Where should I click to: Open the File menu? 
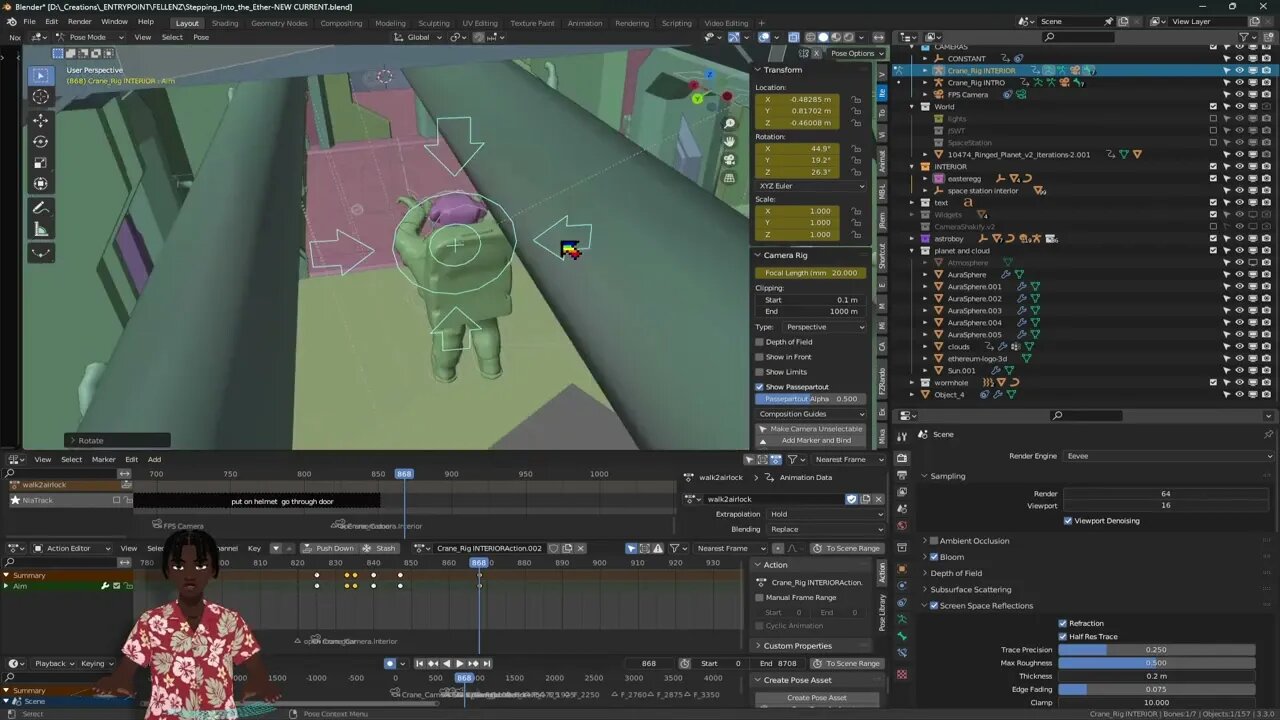[29, 21]
